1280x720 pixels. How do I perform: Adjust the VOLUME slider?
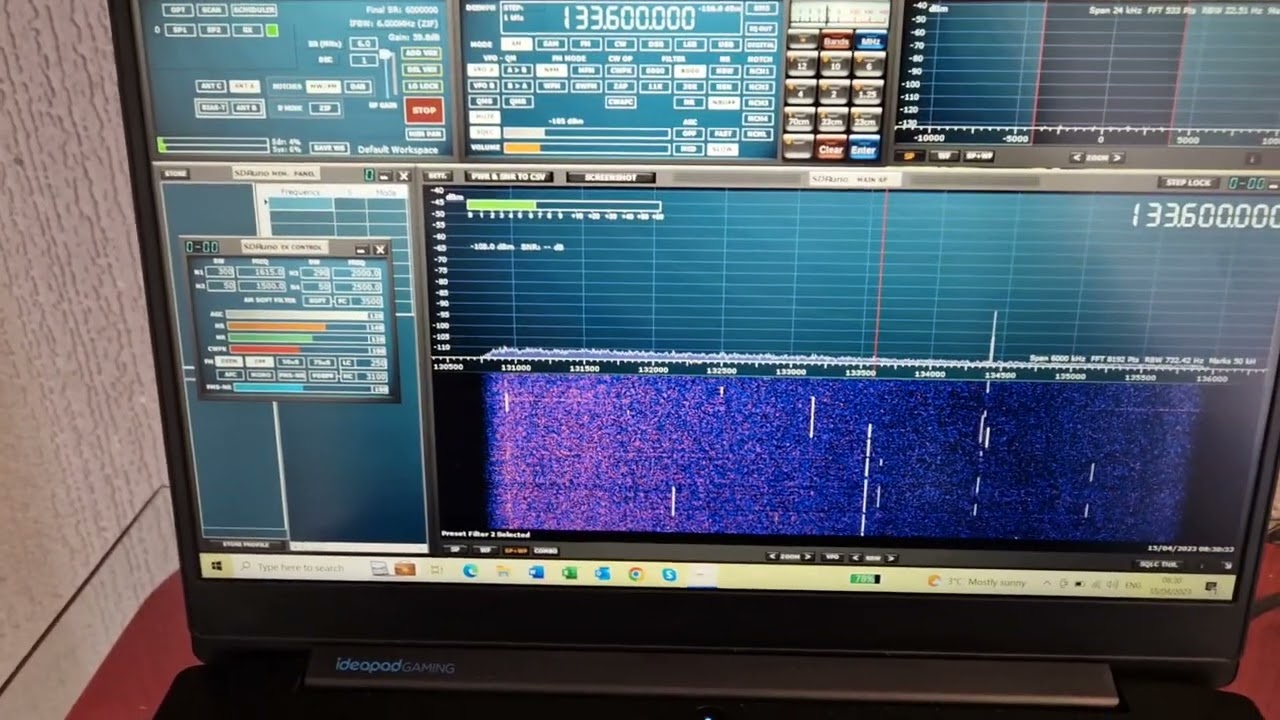[586, 148]
